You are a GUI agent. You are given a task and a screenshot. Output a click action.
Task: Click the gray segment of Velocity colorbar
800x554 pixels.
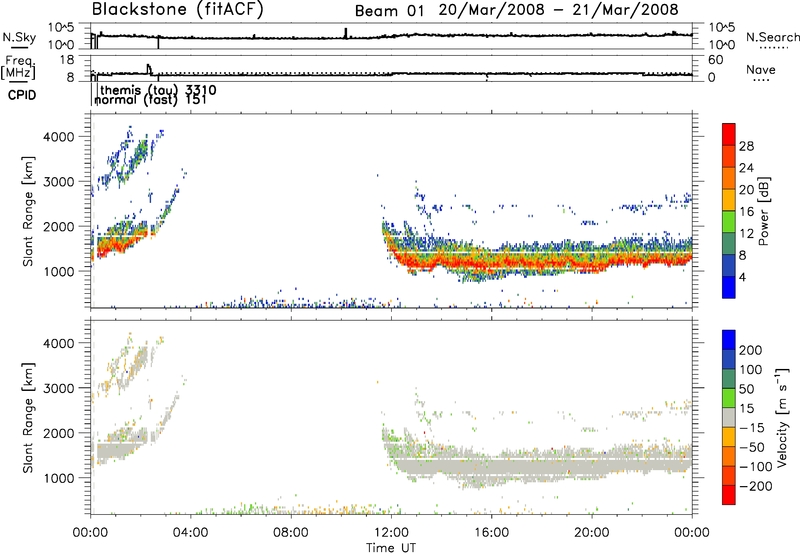pos(729,417)
